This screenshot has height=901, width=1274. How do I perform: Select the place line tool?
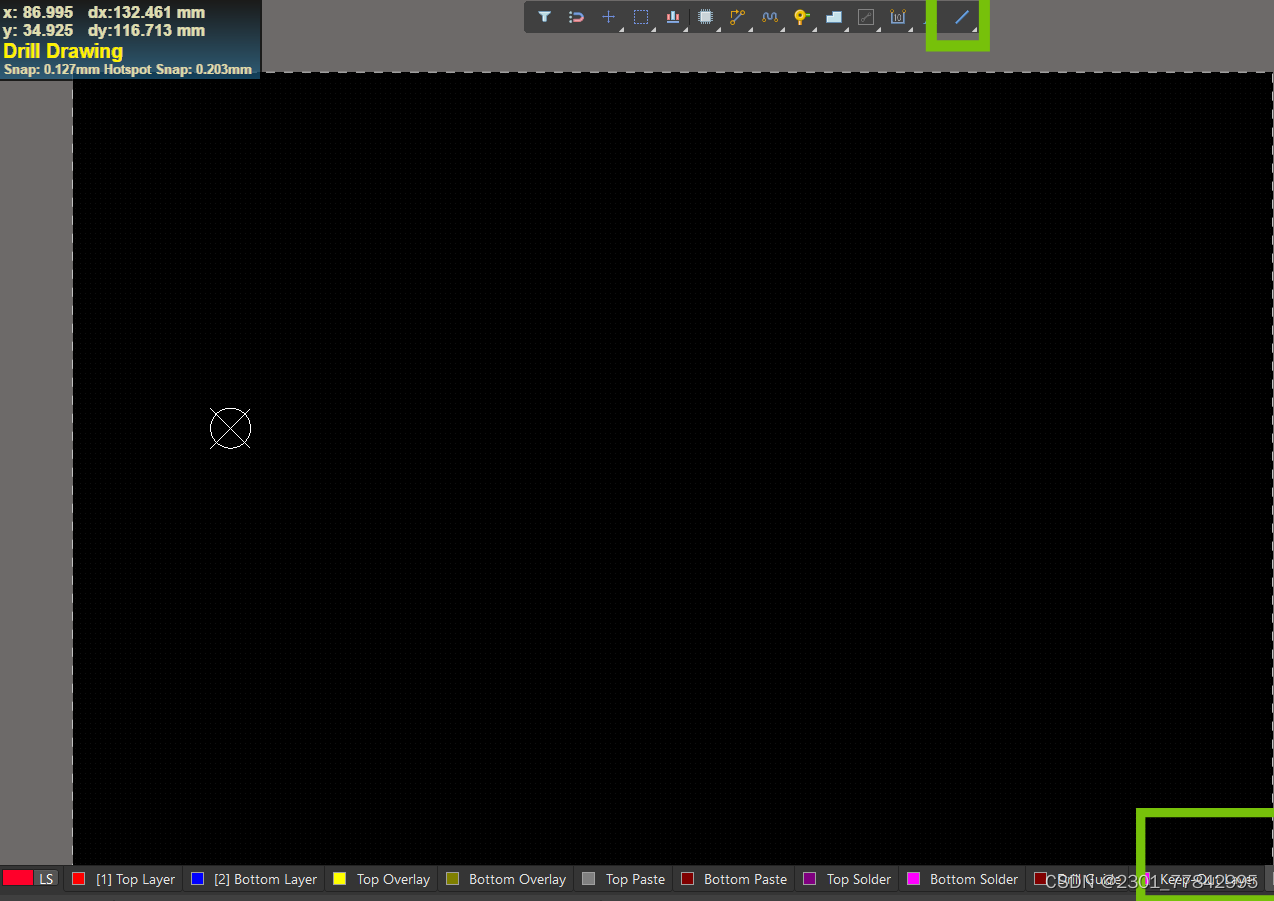pyautogui.click(x=962, y=17)
